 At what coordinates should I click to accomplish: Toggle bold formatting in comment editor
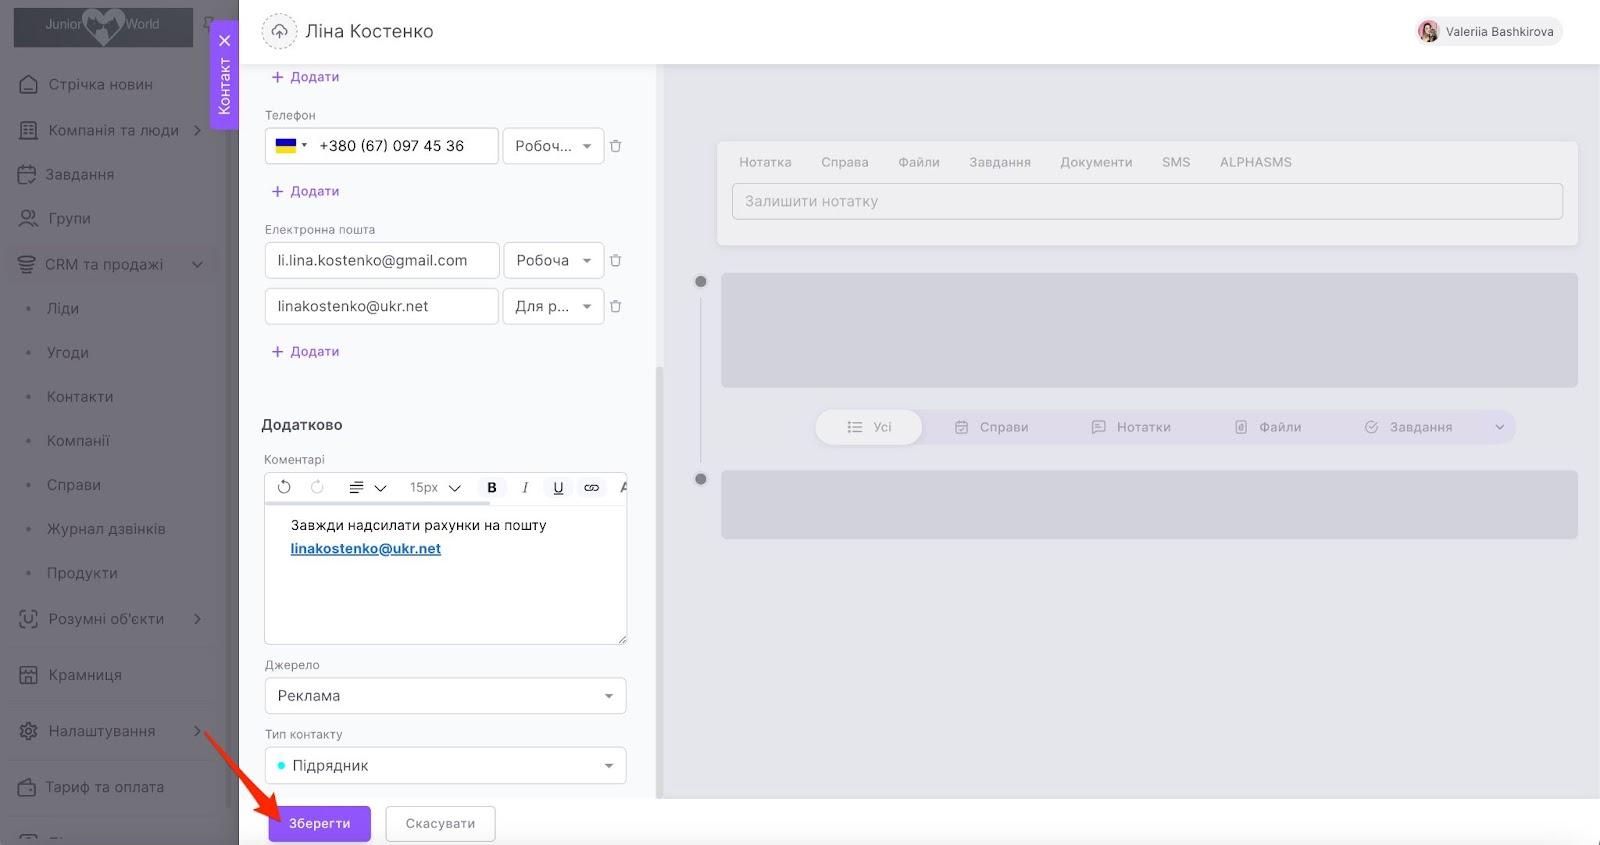tap(491, 487)
